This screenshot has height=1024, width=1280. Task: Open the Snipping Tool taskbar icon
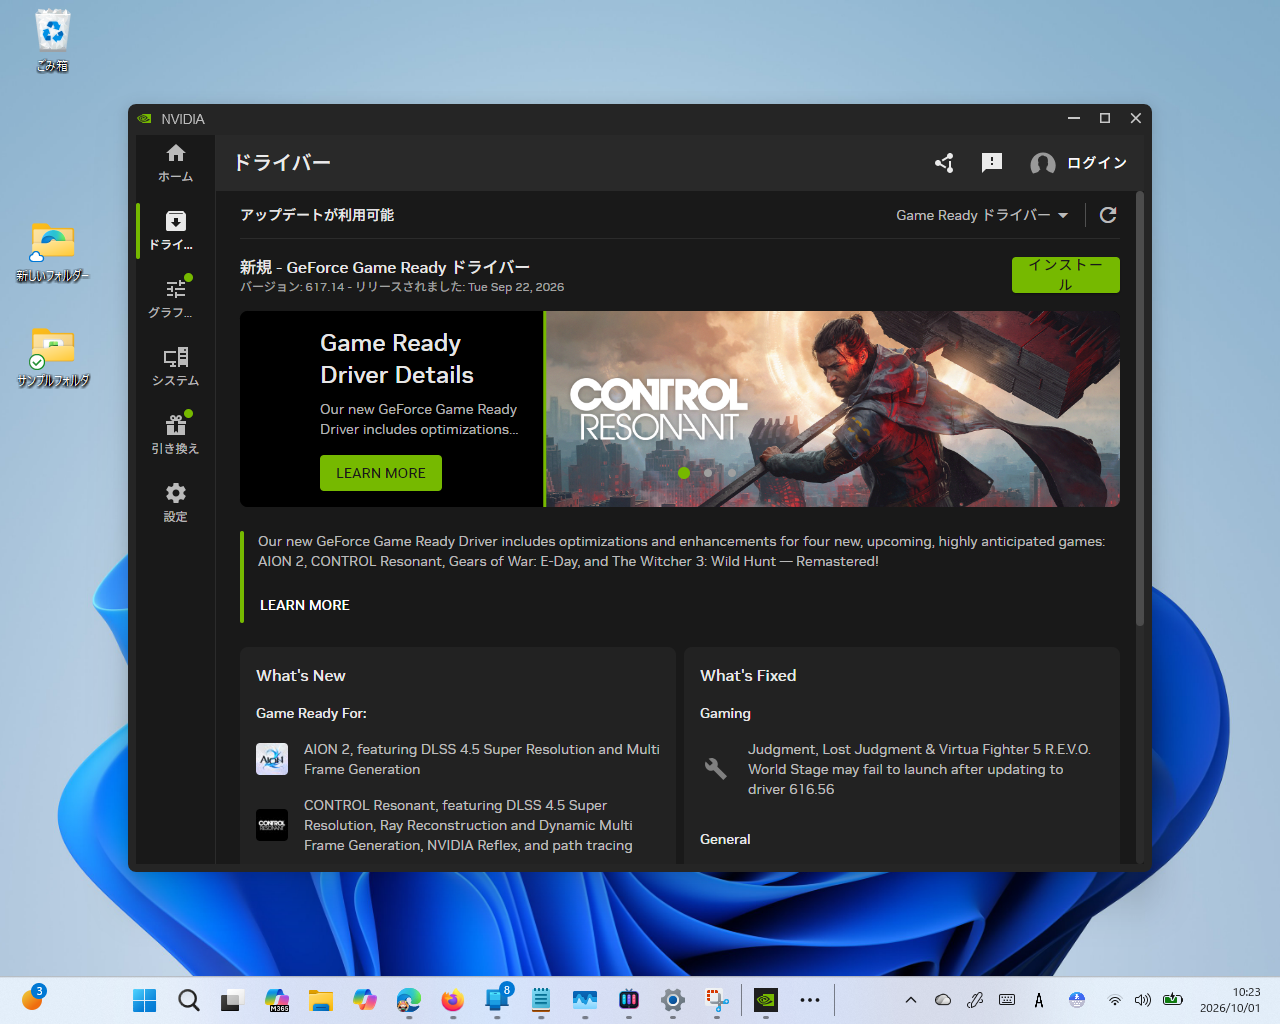tap(717, 1000)
